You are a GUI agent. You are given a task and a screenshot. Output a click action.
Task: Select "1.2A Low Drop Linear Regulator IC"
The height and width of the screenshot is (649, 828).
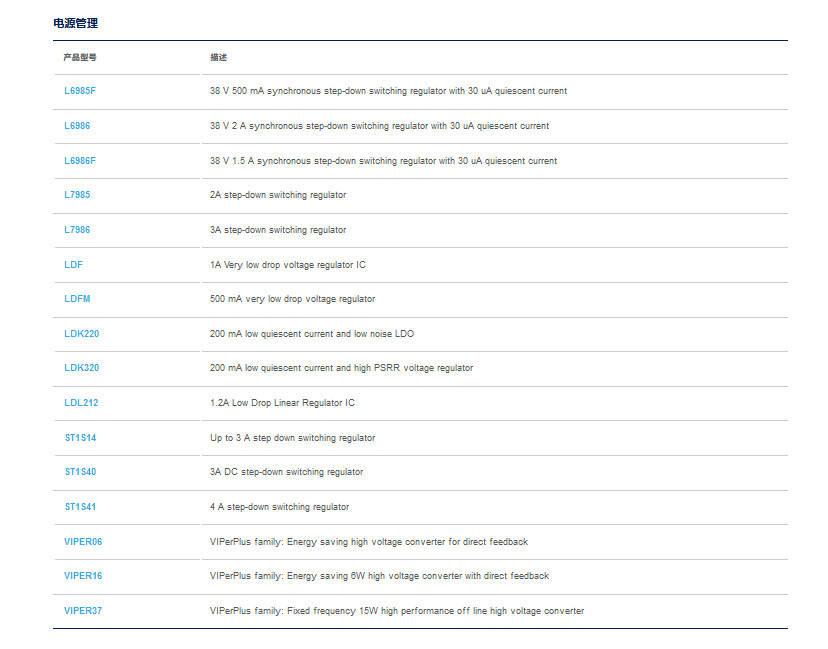[x=283, y=403]
